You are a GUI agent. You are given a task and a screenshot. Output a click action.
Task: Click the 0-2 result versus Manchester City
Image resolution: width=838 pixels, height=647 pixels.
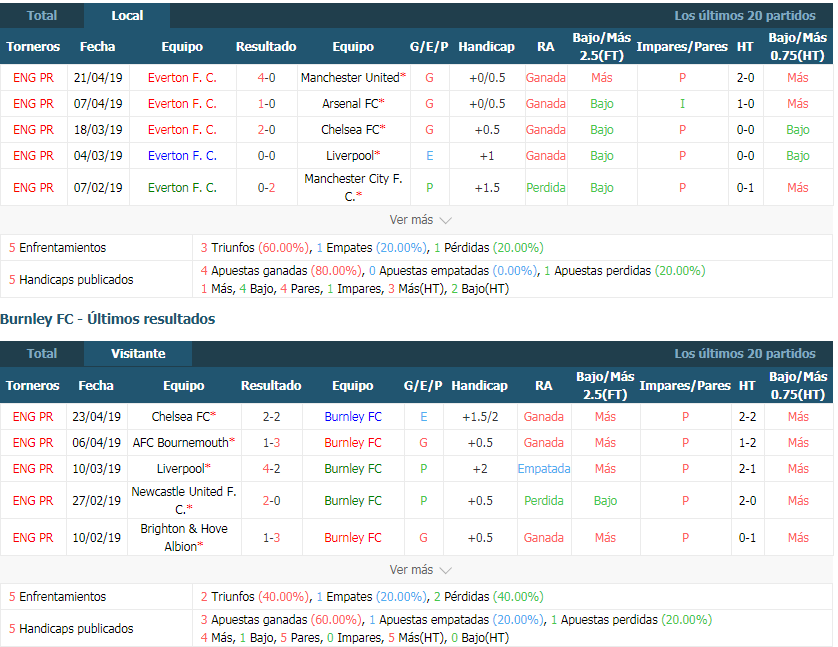[x=266, y=188]
